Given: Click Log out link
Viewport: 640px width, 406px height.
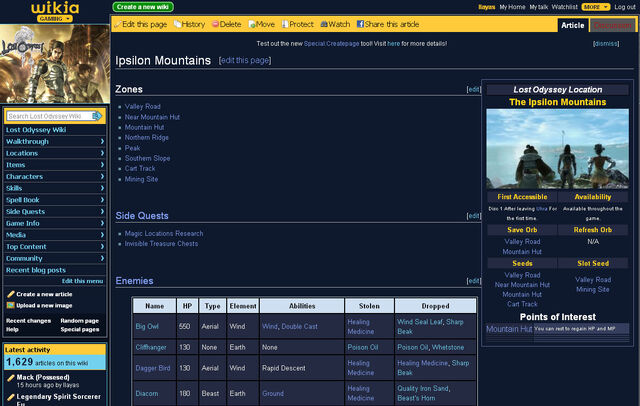Looking at the screenshot, I should [x=624, y=7].
